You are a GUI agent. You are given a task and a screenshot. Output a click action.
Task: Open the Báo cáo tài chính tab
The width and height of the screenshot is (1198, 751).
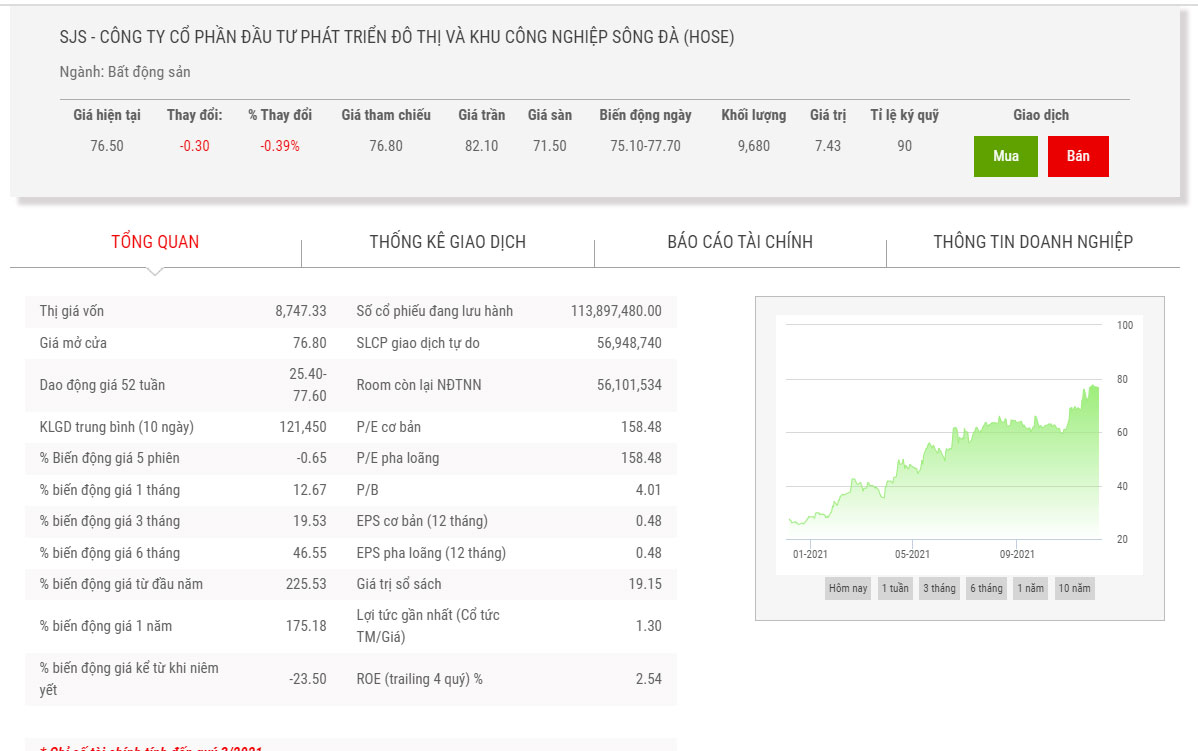(x=740, y=242)
